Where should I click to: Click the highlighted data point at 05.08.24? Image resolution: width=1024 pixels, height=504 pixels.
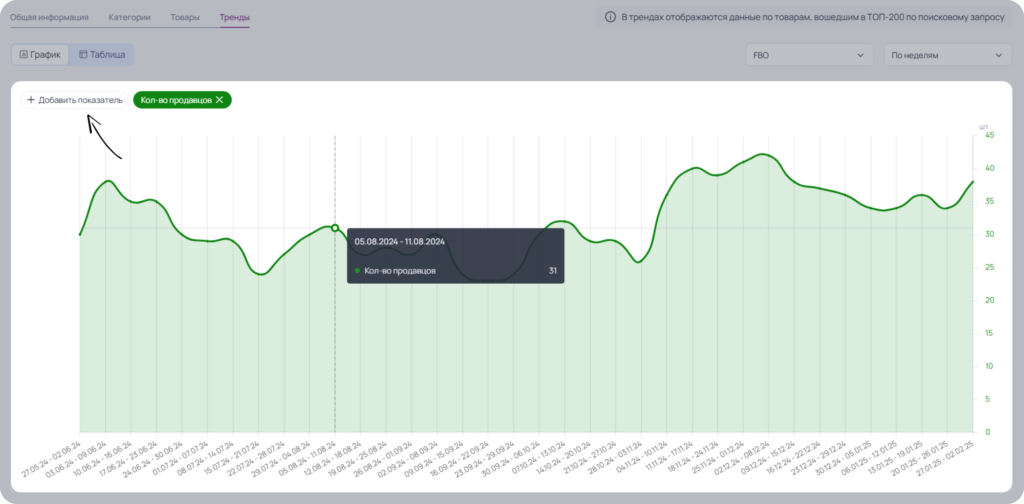coord(335,228)
